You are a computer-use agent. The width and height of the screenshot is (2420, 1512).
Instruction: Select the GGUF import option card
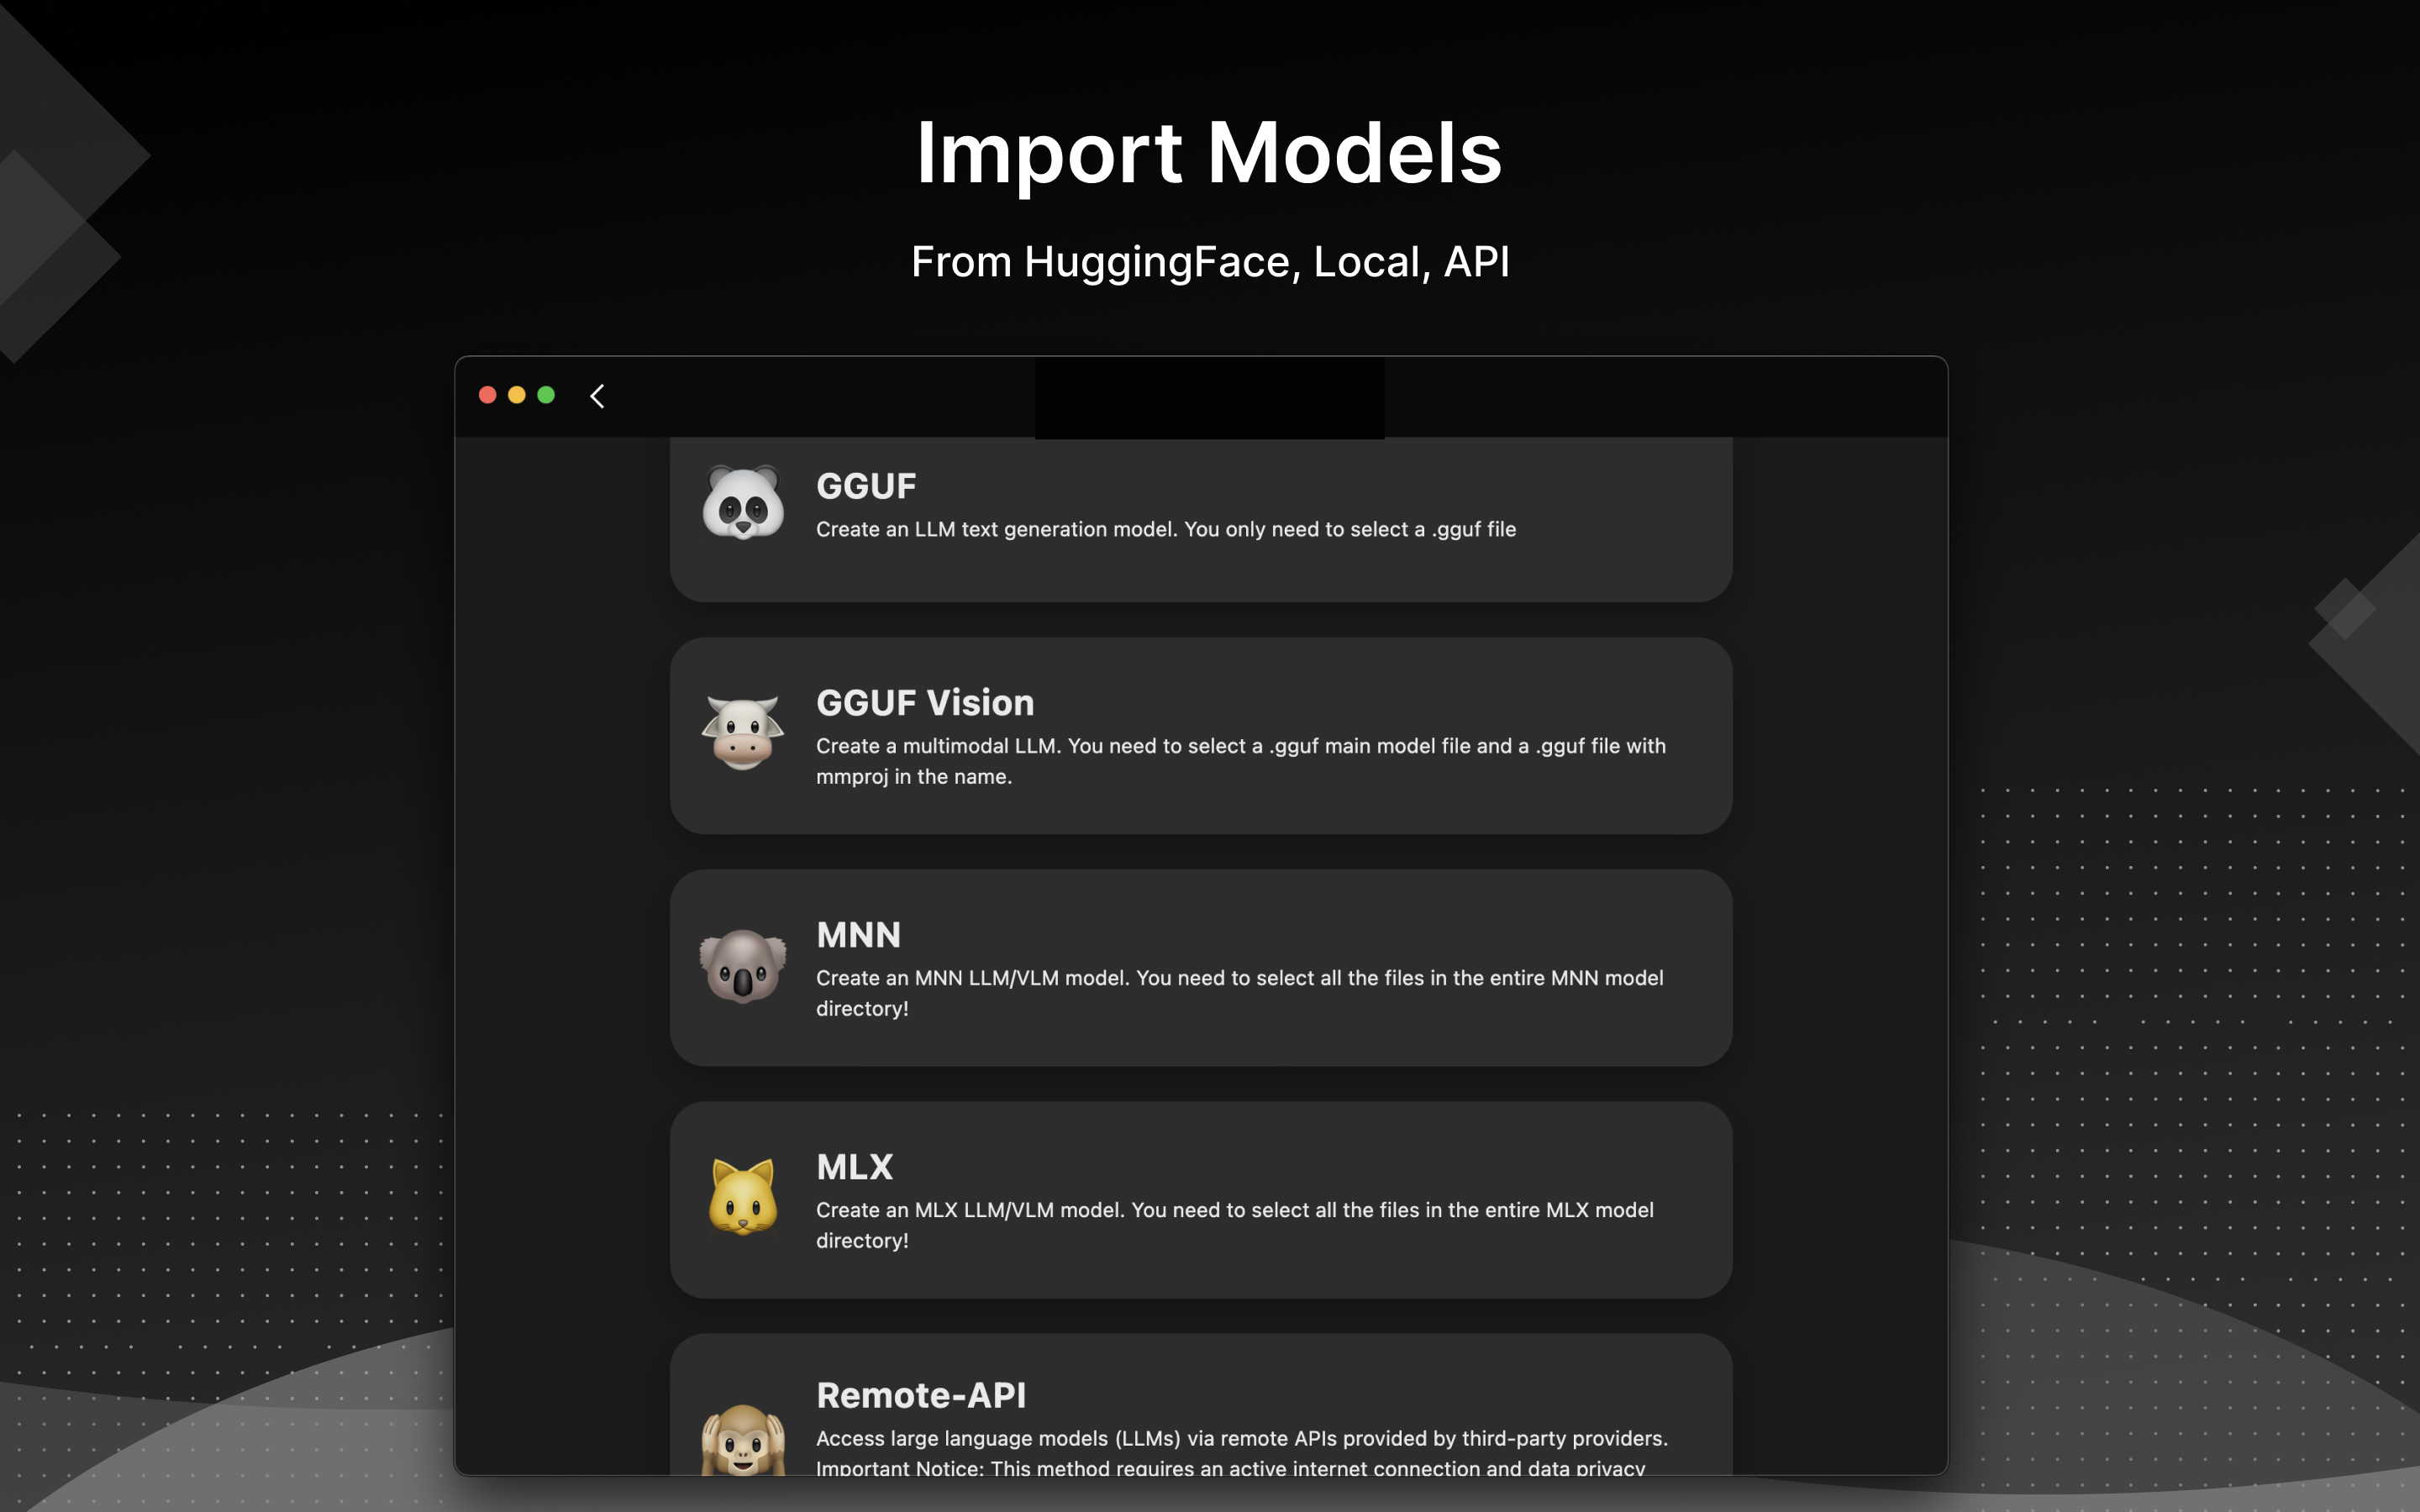click(1200, 515)
